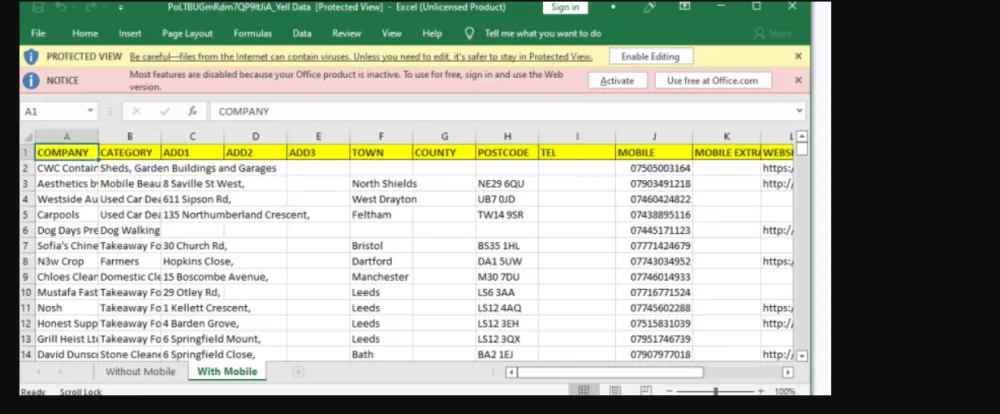Add a new sheet with the plus icon

298,372
